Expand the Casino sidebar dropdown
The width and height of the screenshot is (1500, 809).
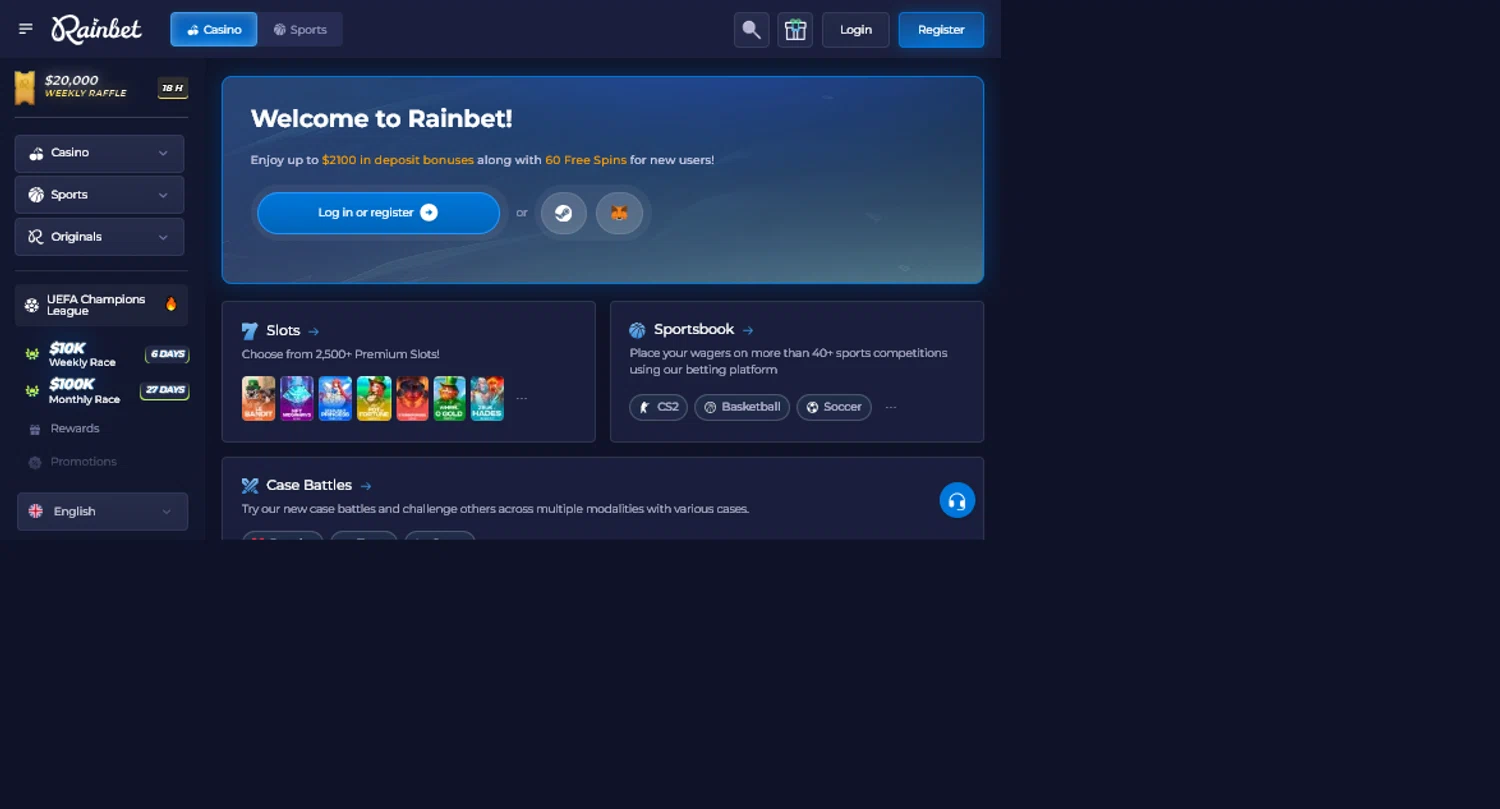[x=99, y=153]
